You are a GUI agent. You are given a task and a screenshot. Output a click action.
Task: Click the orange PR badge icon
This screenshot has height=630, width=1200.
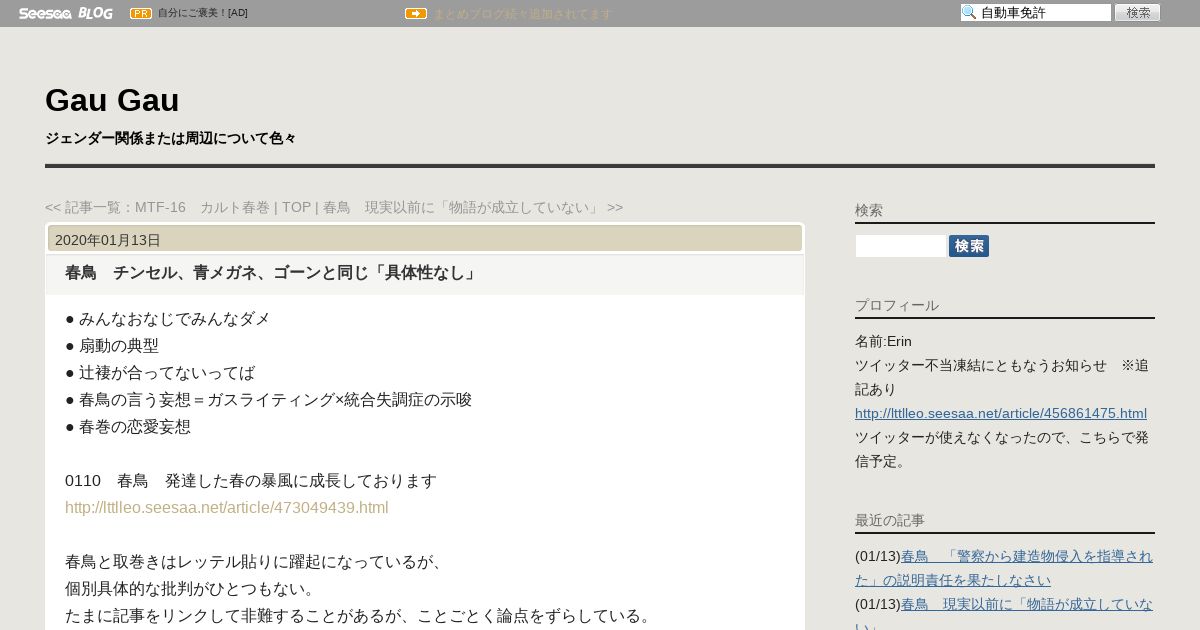pos(141,13)
